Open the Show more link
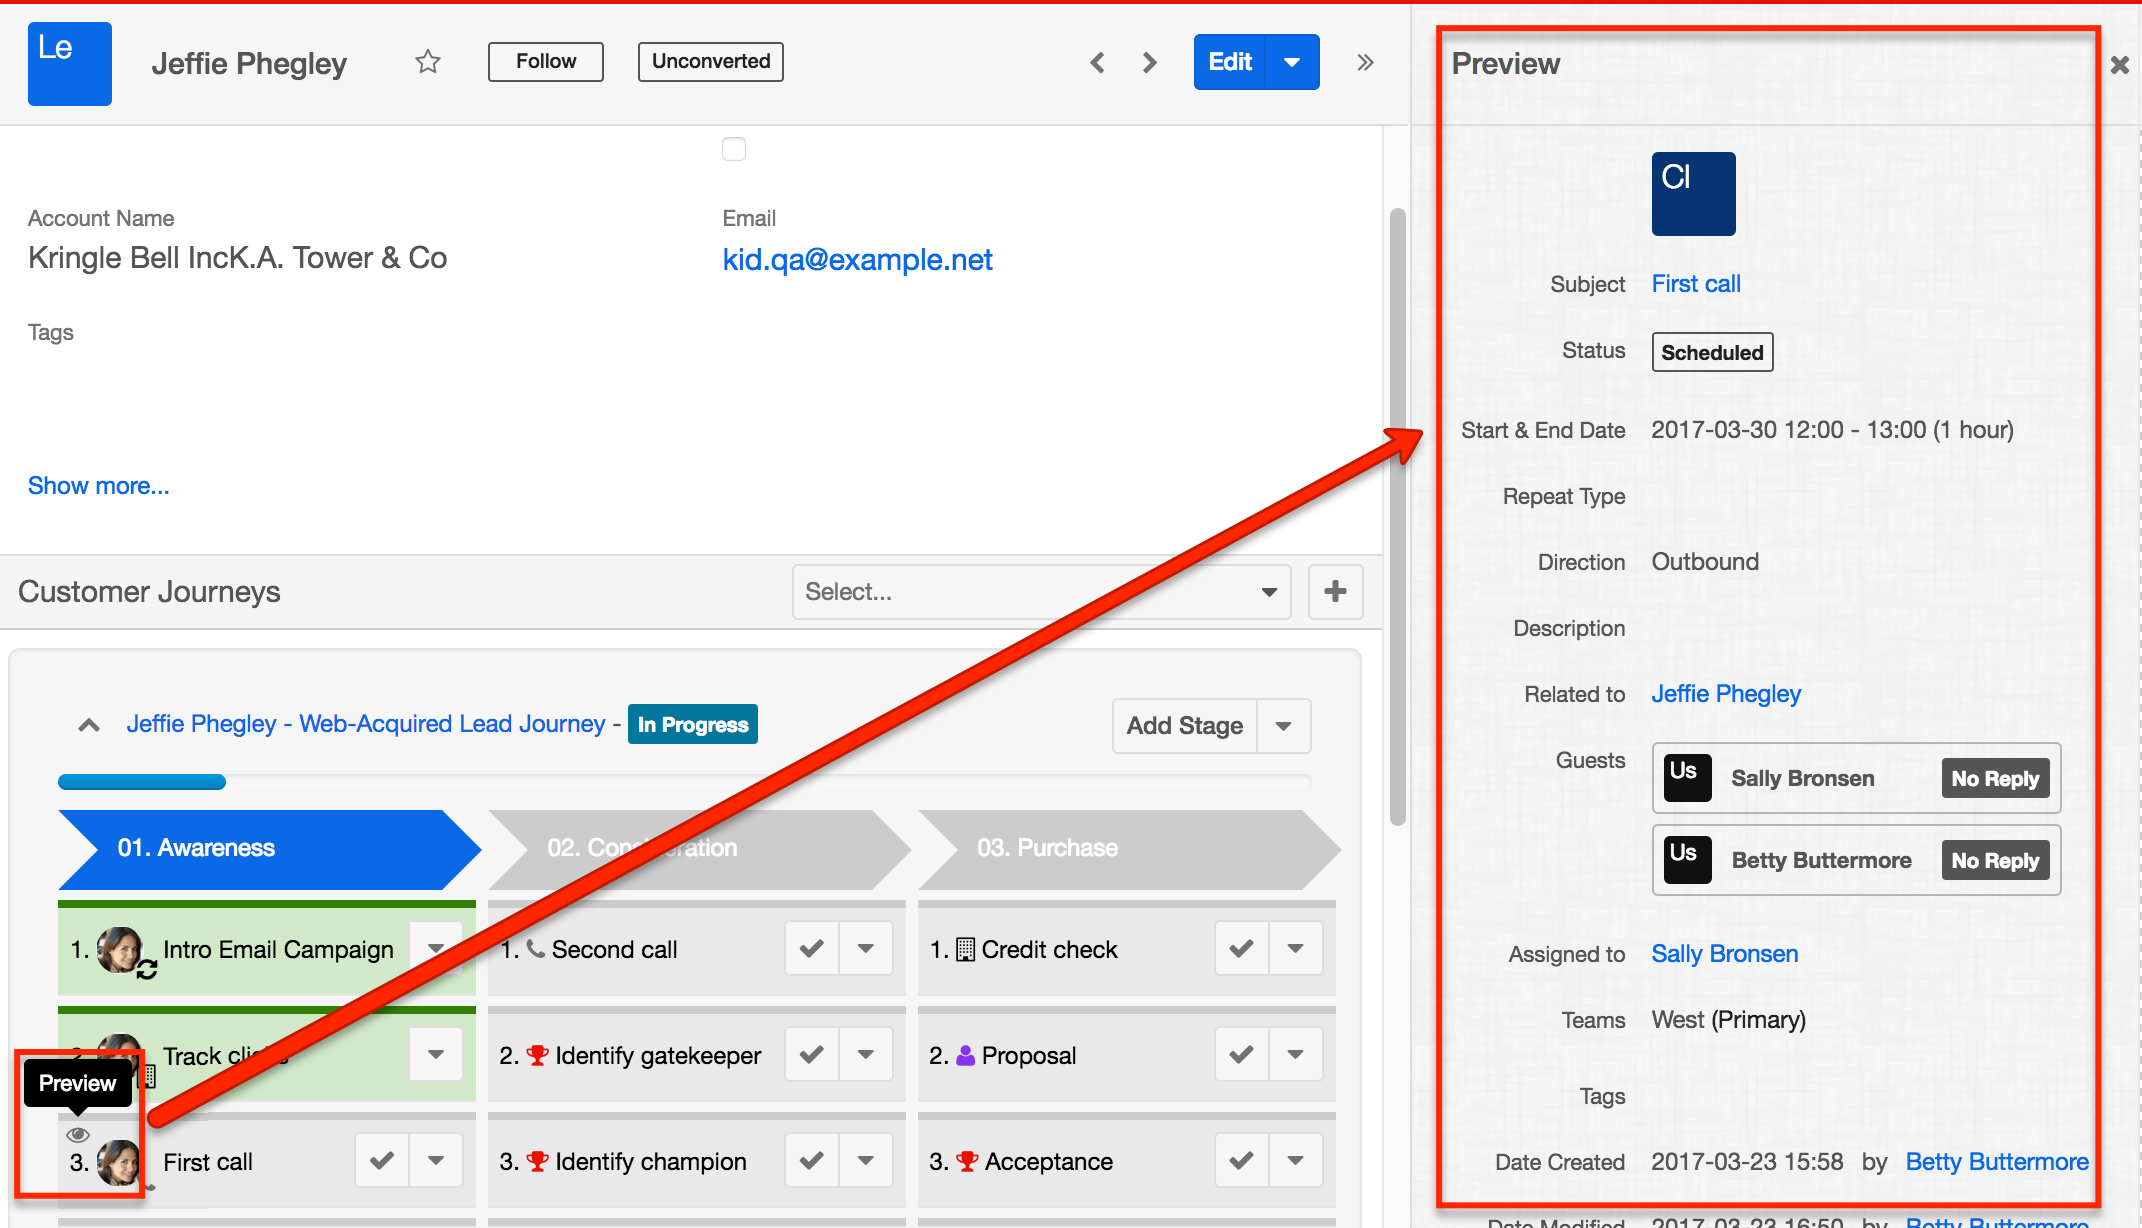 [99, 486]
